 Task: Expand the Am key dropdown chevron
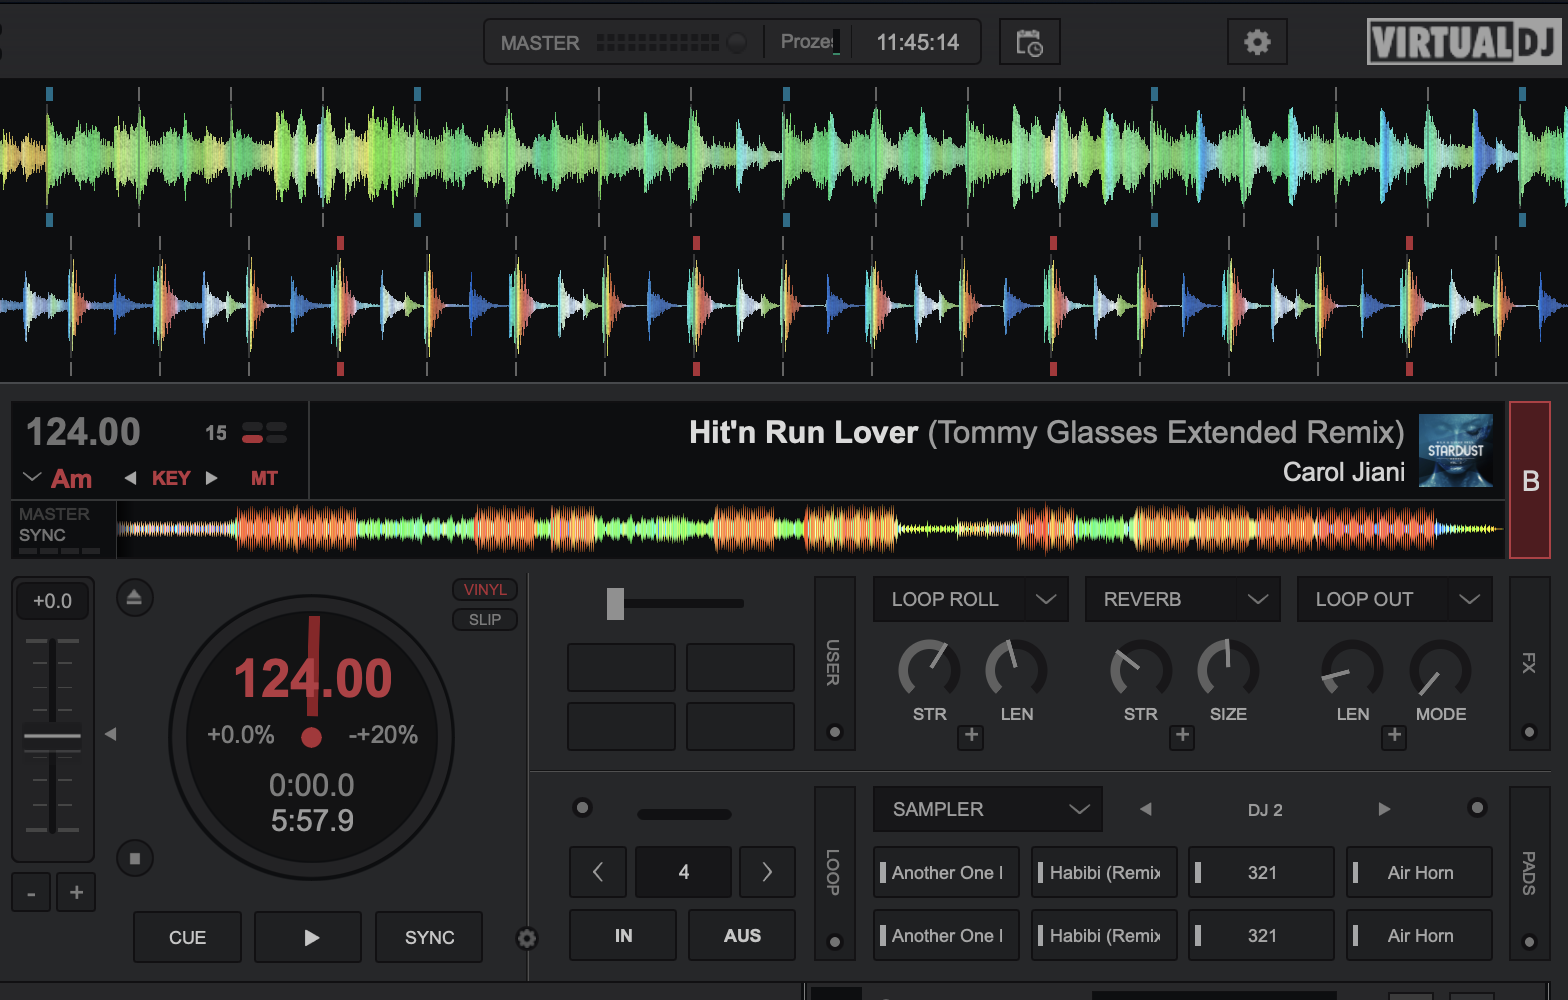(32, 478)
